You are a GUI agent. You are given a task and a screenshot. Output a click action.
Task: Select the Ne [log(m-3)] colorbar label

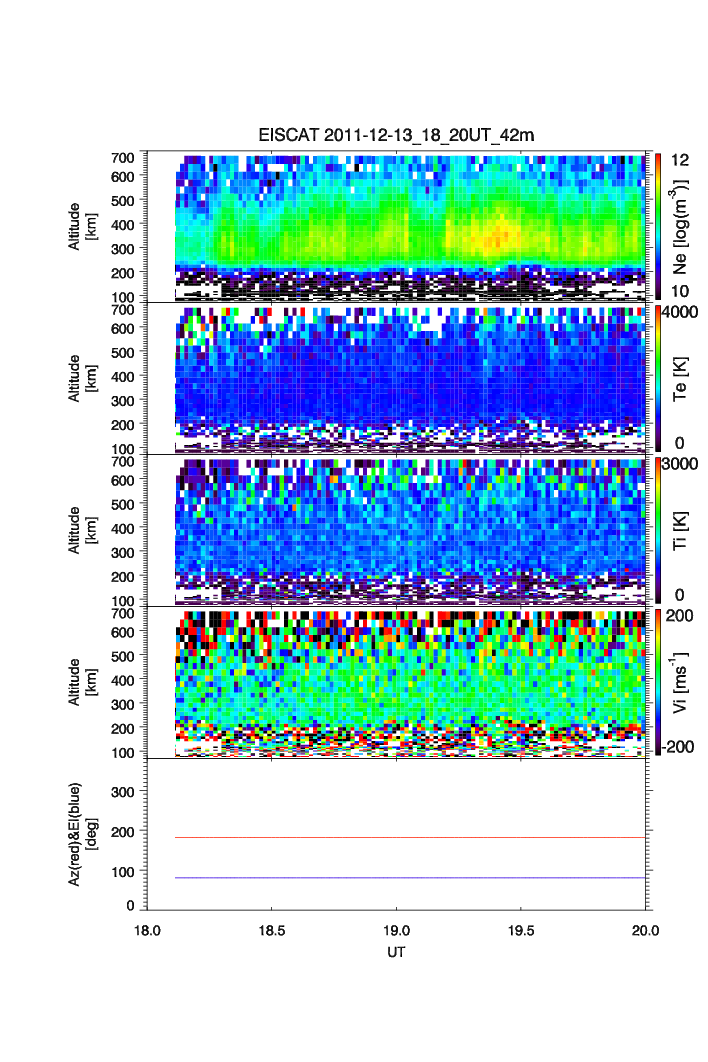pyautogui.click(x=681, y=226)
